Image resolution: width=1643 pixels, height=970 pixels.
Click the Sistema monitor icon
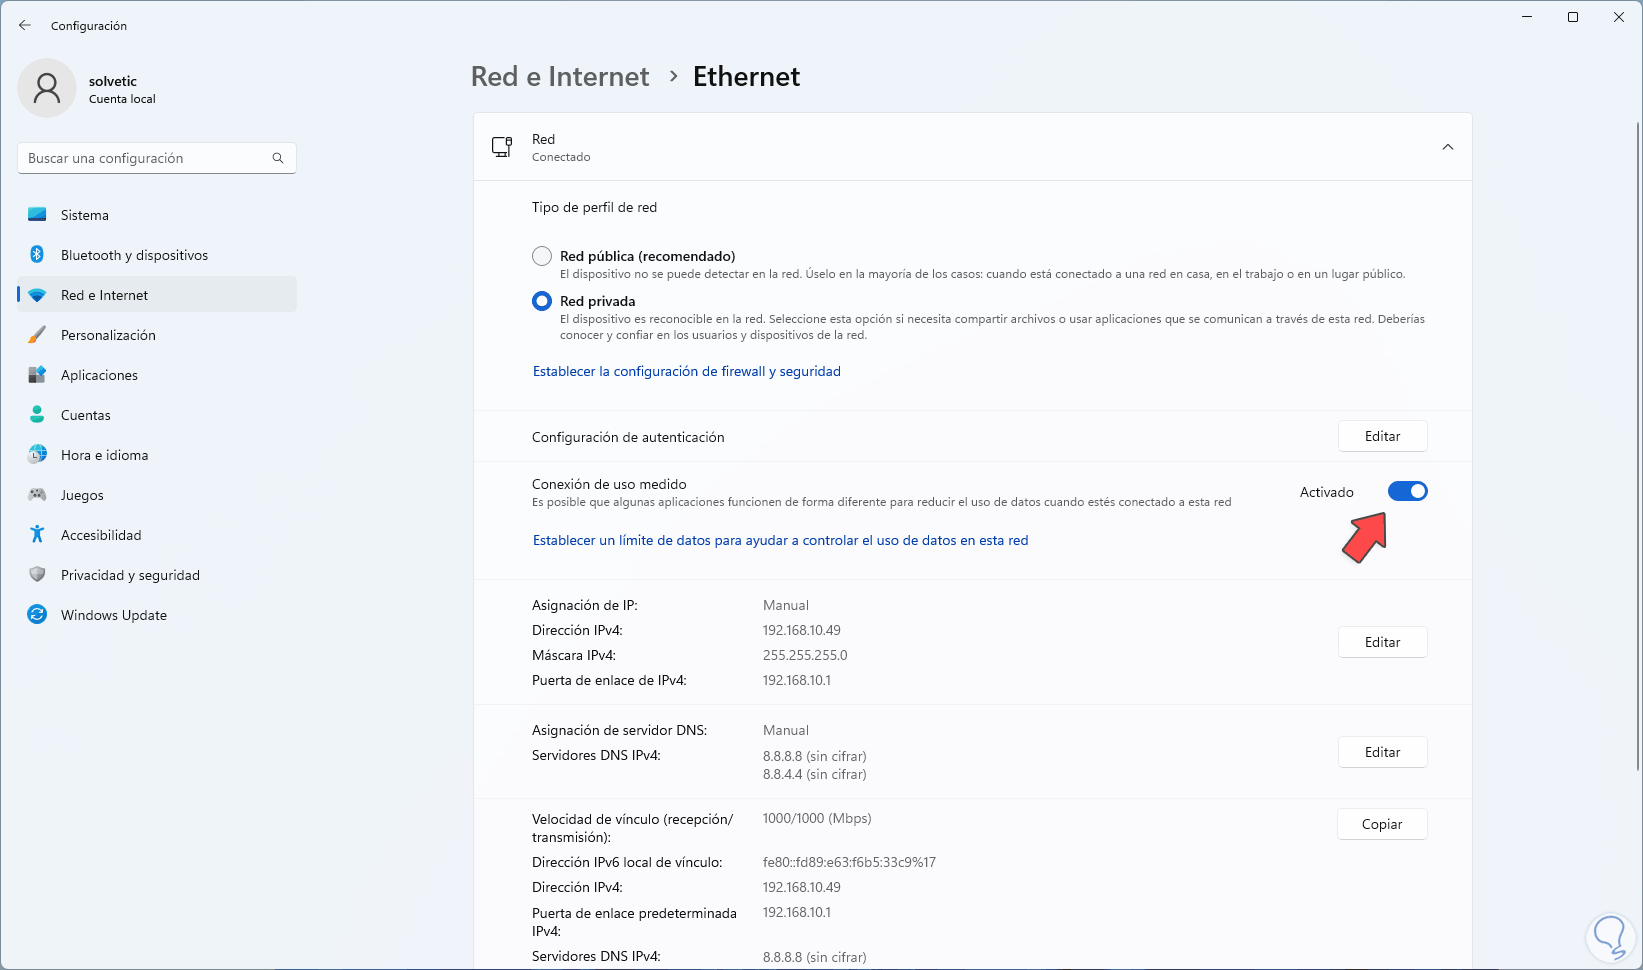37,215
